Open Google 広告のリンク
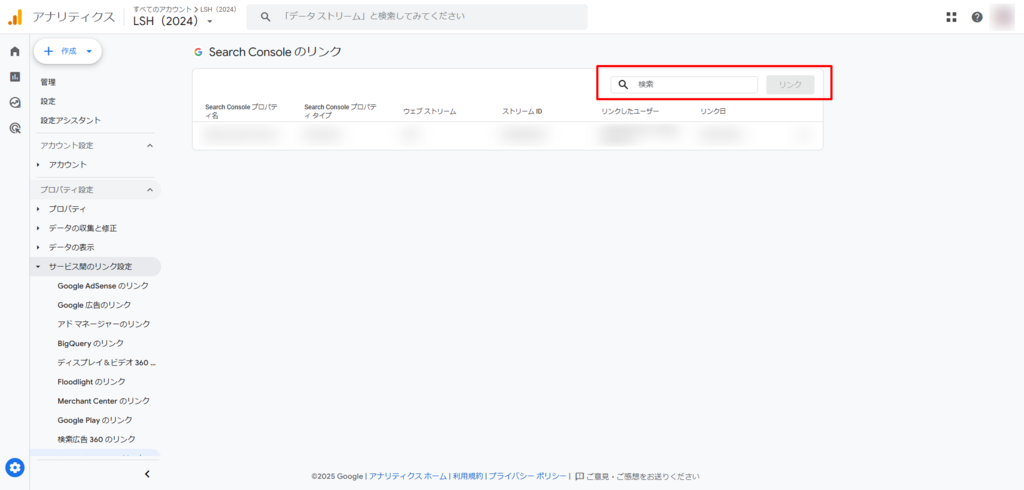Screen dimensions: 1024x490 pyautogui.click(x=94, y=305)
